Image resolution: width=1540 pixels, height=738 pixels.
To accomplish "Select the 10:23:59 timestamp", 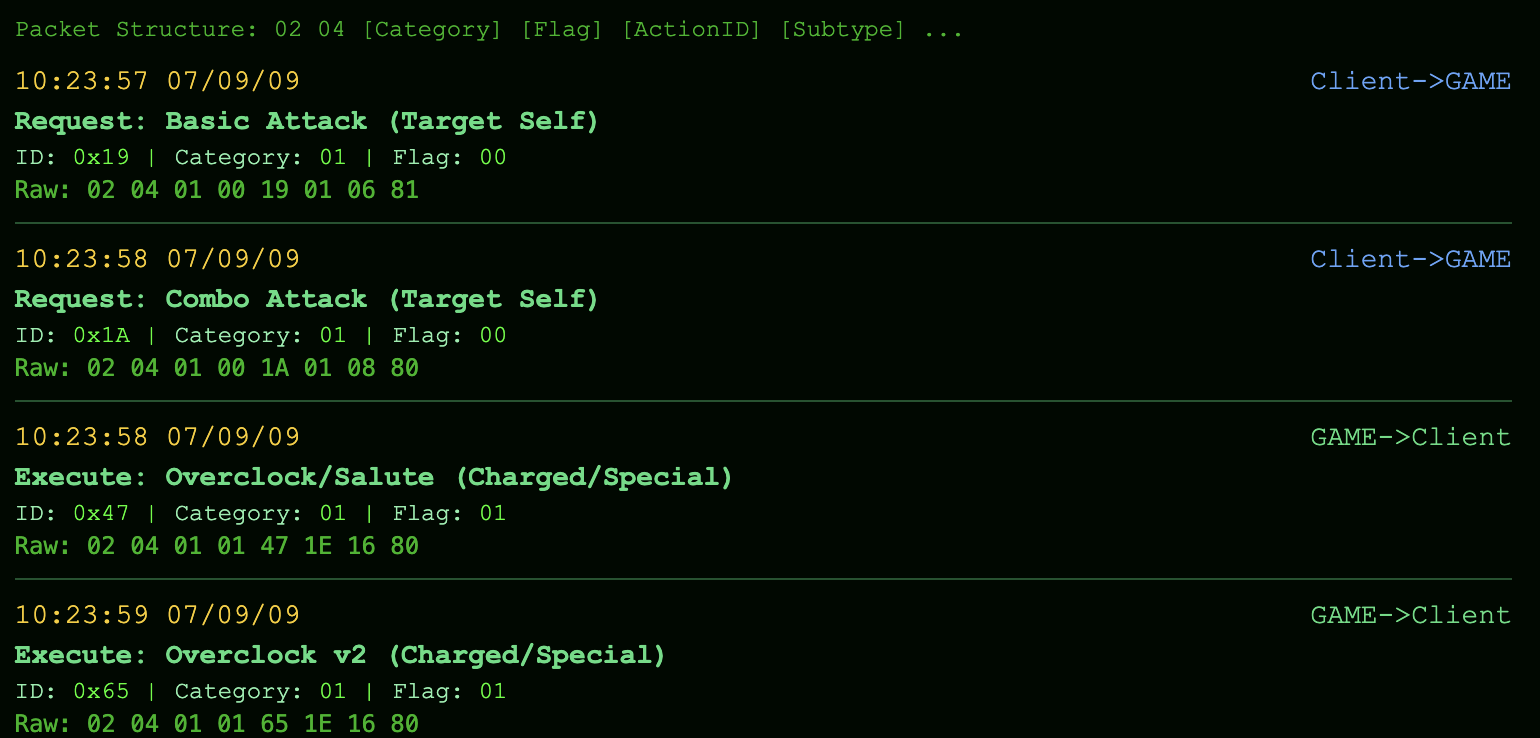I will pos(157,615).
